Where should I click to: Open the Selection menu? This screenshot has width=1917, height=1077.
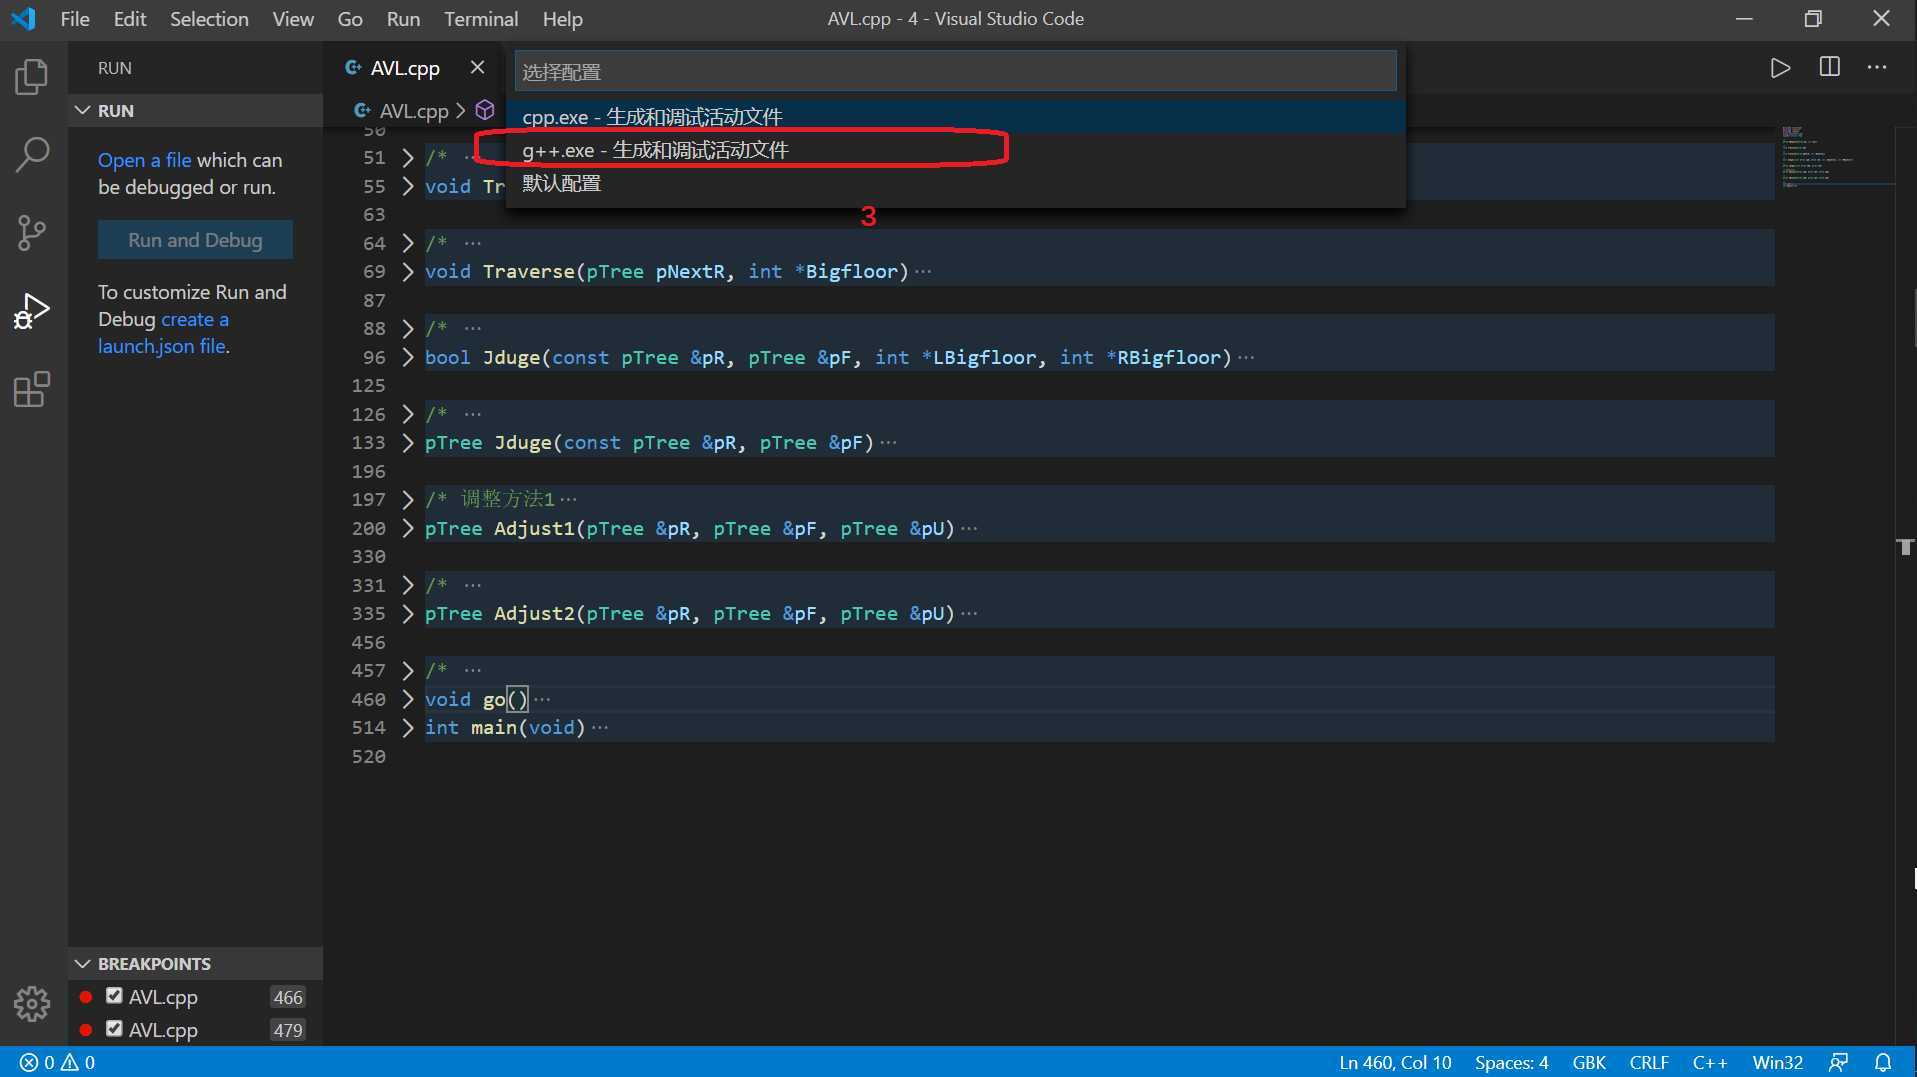pyautogui.click(x=209, y=19)
